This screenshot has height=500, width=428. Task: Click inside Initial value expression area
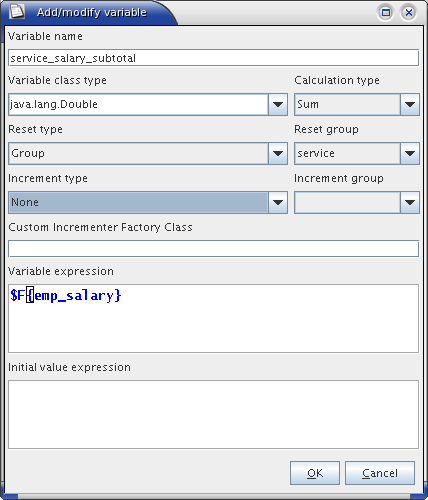tap(213, 414)
